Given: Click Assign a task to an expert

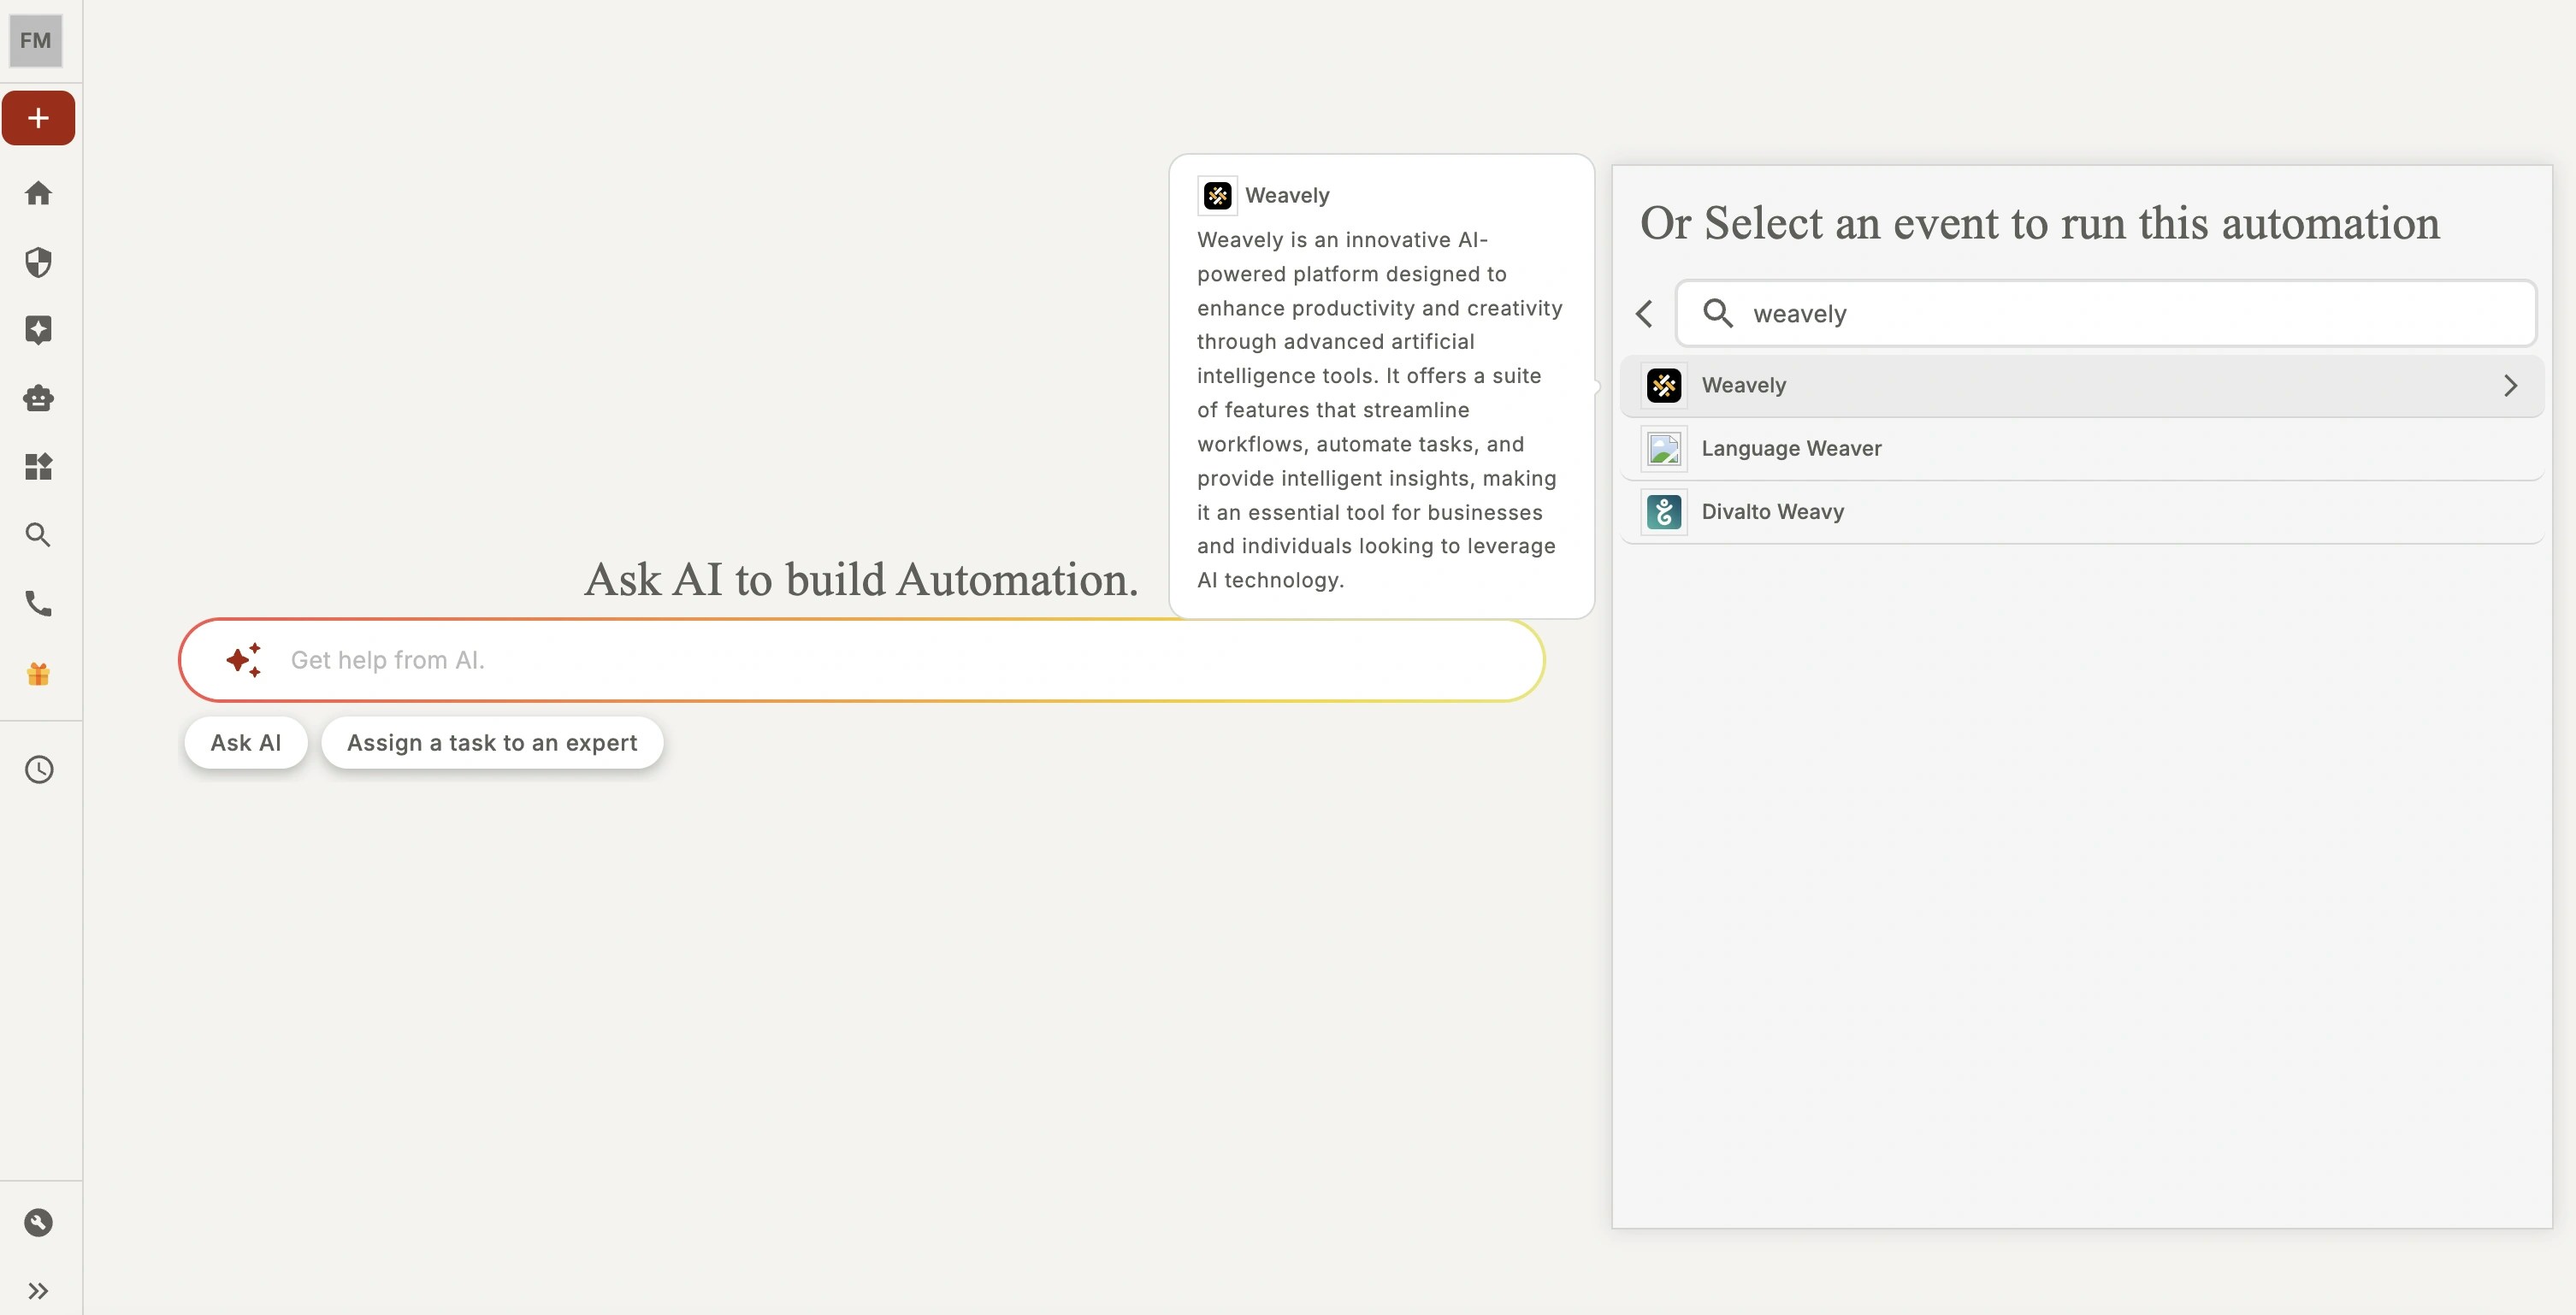Looking at the screenshot, I should [x=492, y=742].
